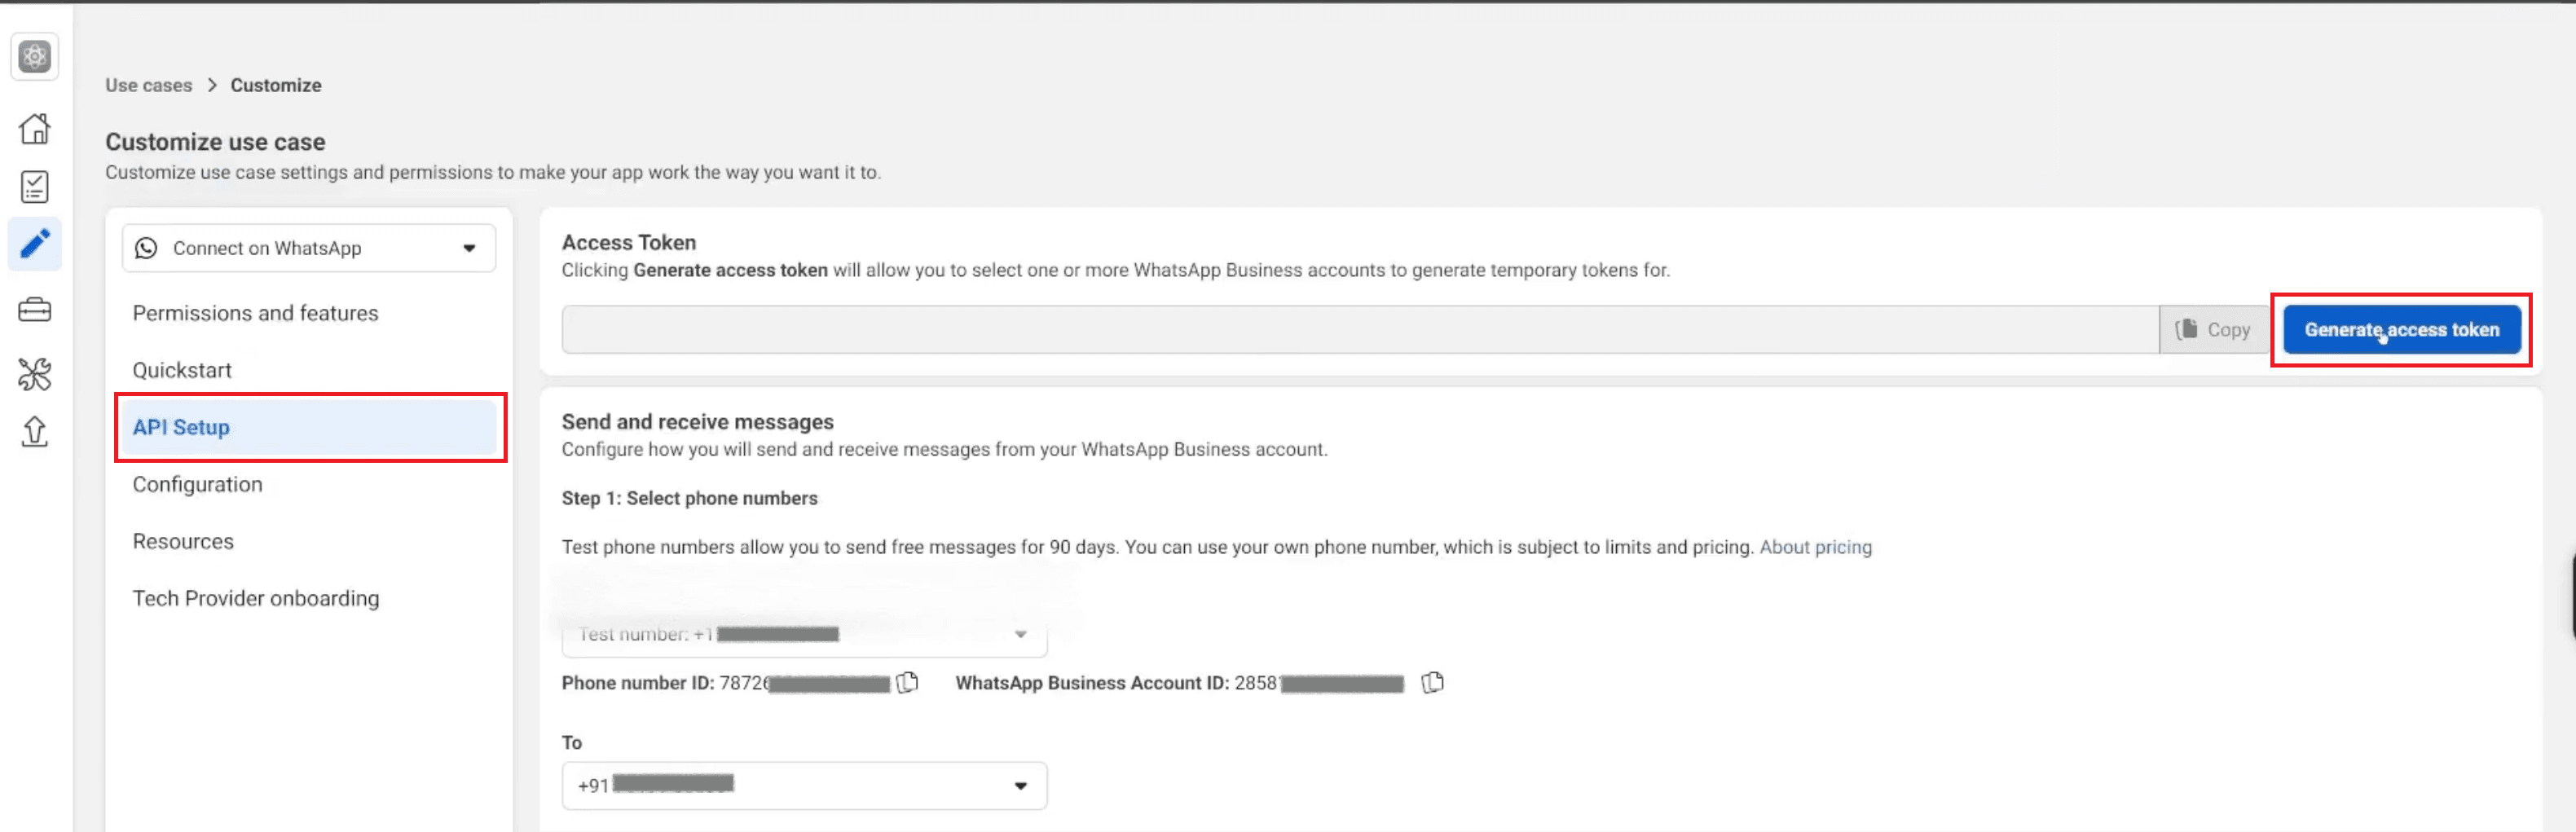The width and height of the screenshot is (2576, 832).
Task: Copy the WhatsApp Business Account ID
Action: [1433, 683]
